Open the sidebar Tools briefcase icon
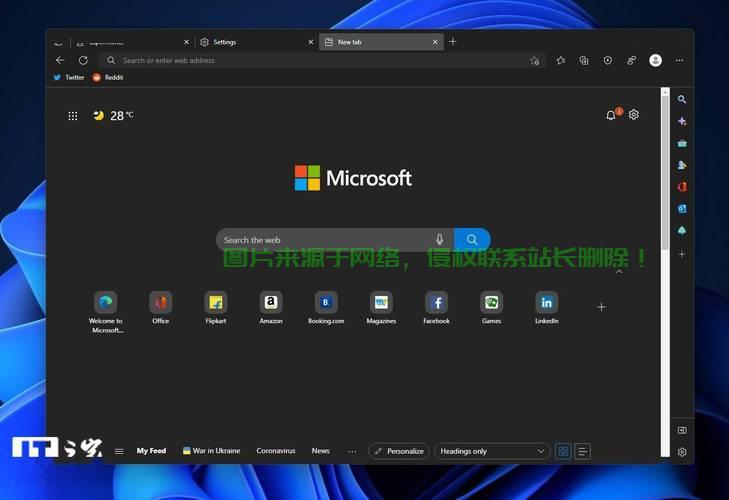The width and height of the screenshot is (729, 500). [682, 143]
